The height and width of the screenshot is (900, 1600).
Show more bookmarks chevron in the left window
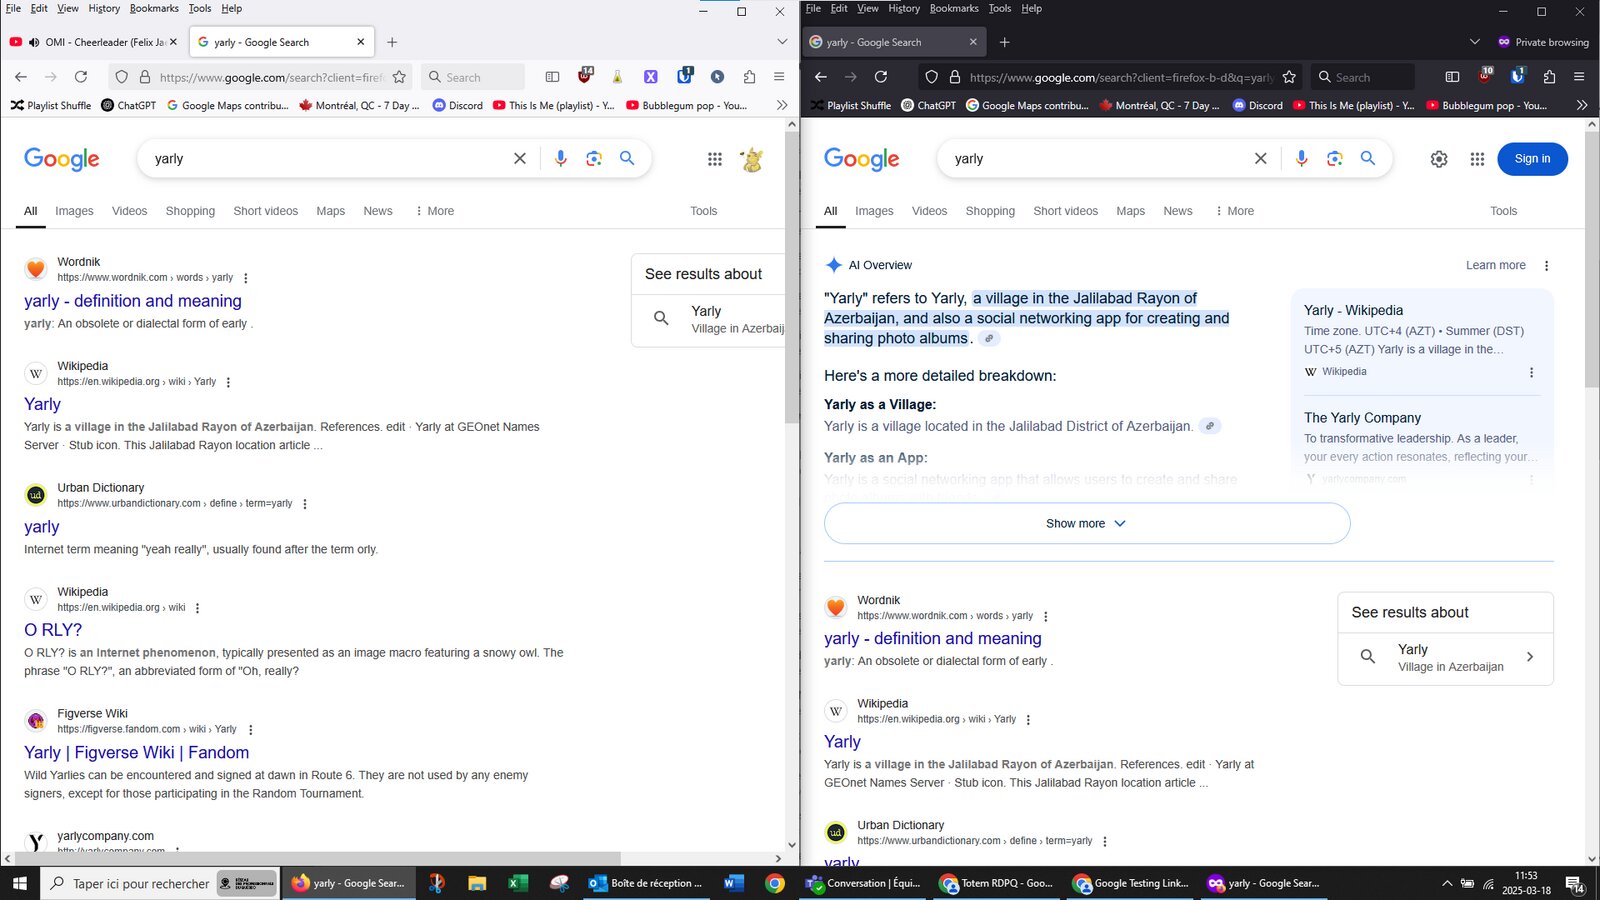(782, 105)
